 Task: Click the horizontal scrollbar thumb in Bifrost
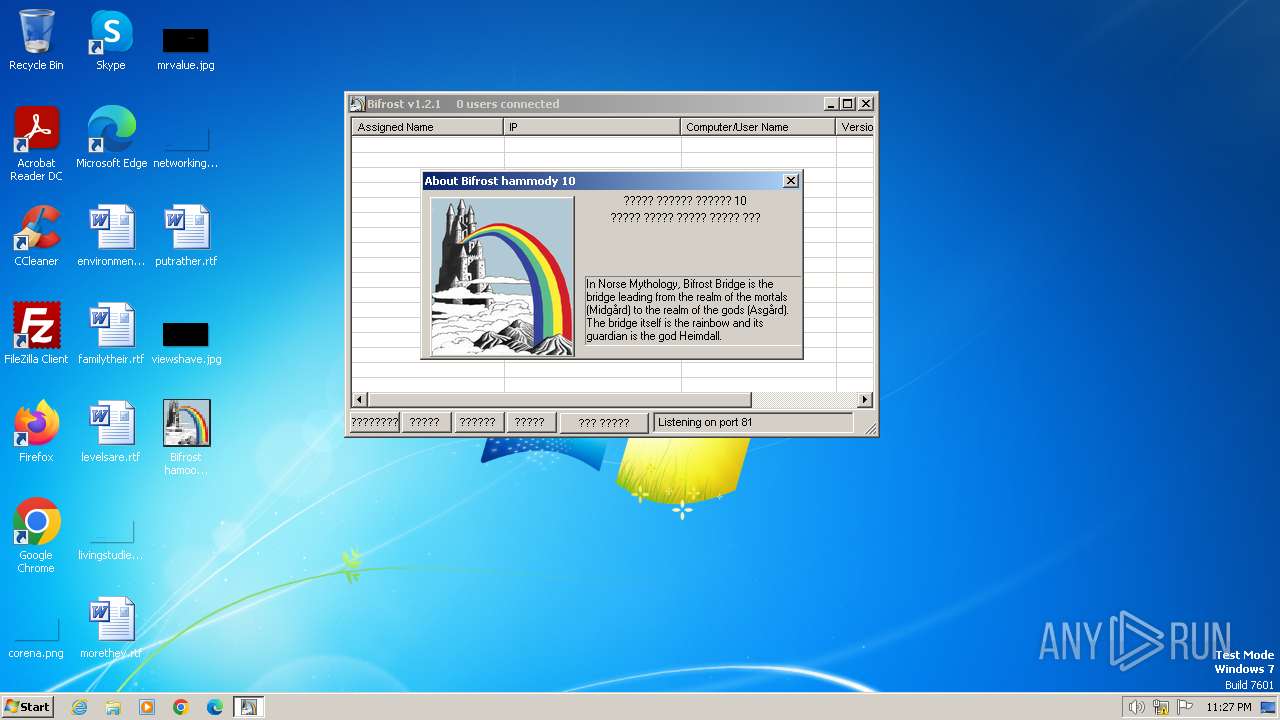pyautogui.click(x=559, y=400)
